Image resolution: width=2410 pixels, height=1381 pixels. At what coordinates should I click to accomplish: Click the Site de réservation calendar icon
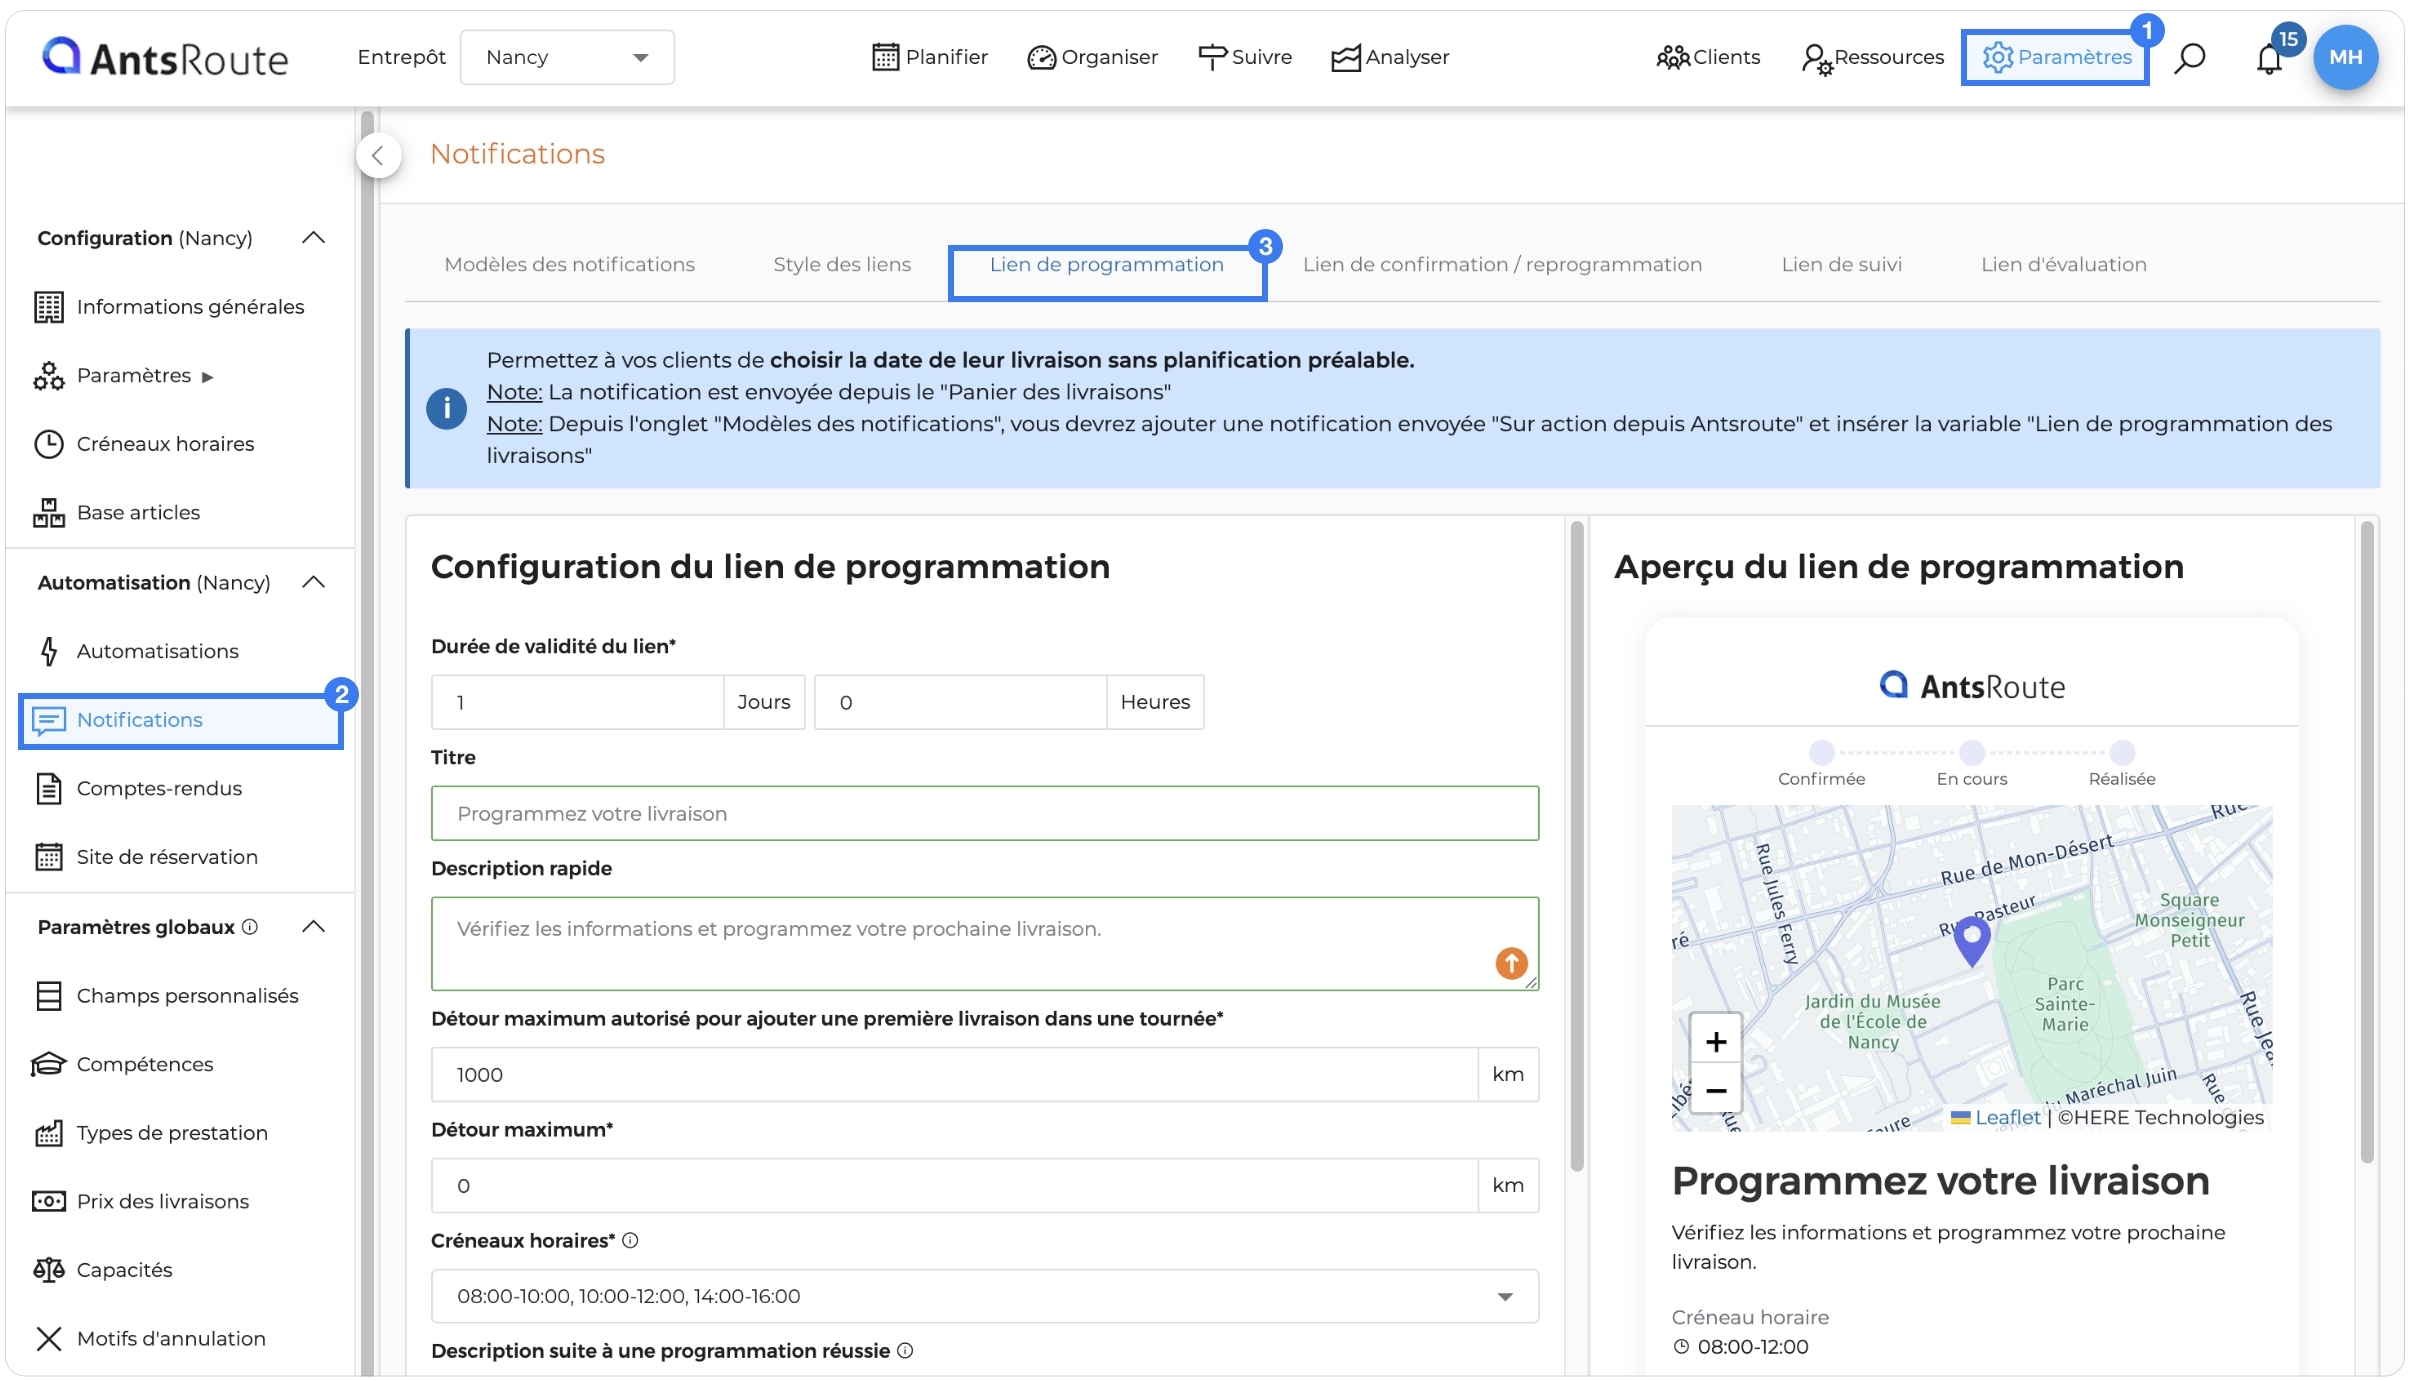[48, 857]
